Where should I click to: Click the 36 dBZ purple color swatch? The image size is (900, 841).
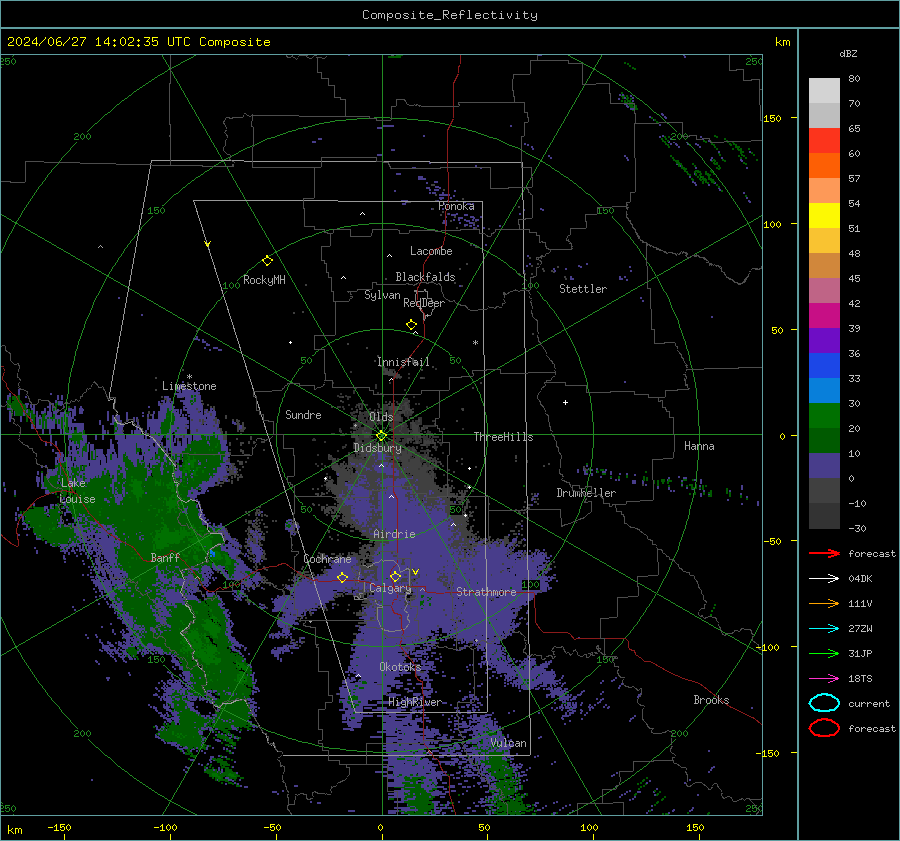[824, 340]
